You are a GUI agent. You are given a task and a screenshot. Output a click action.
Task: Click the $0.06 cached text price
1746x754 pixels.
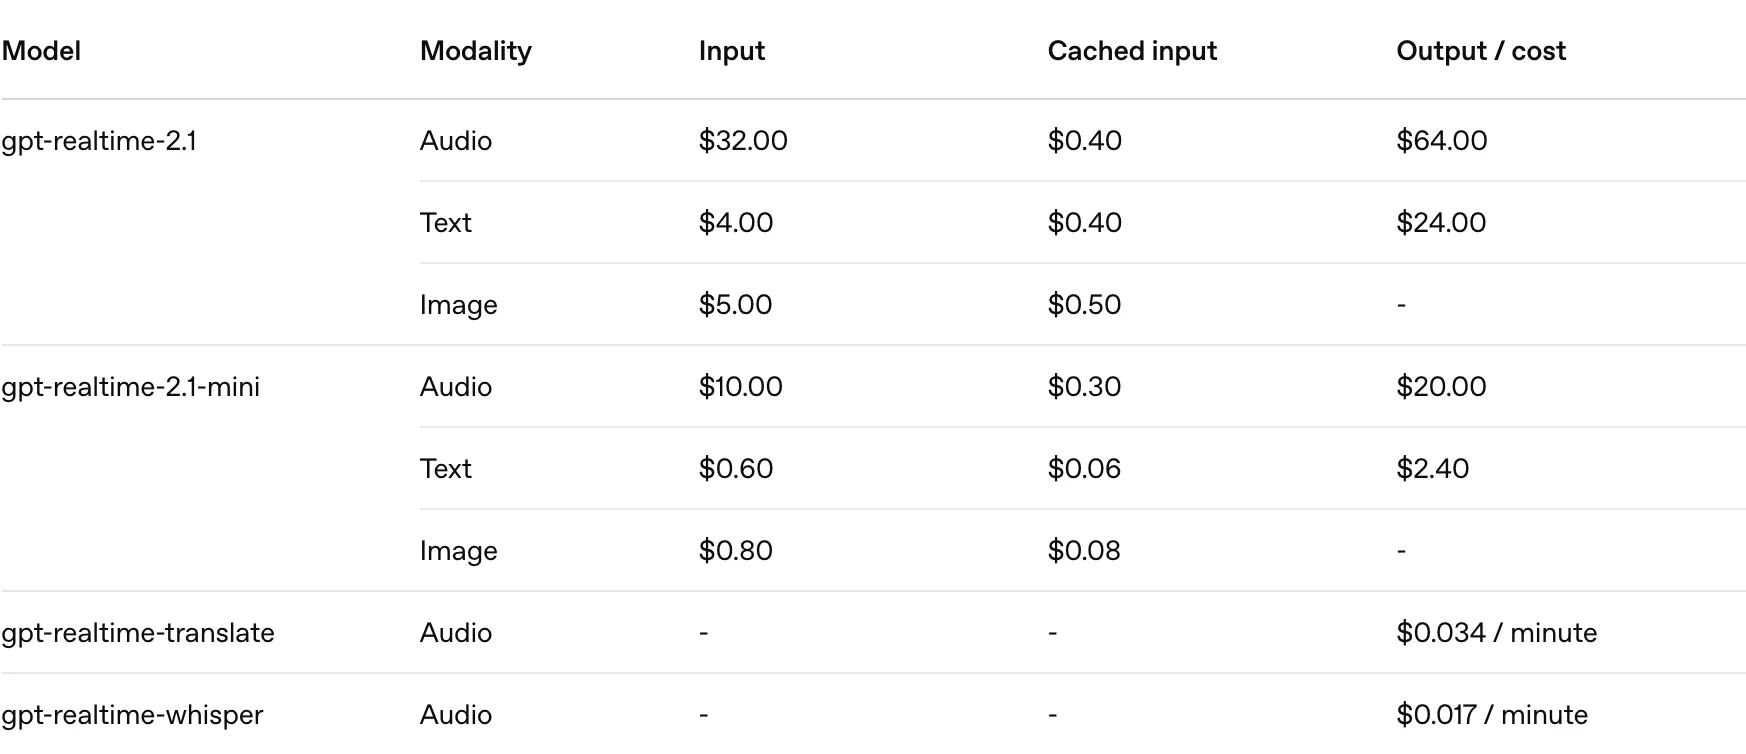point(1084,469)
